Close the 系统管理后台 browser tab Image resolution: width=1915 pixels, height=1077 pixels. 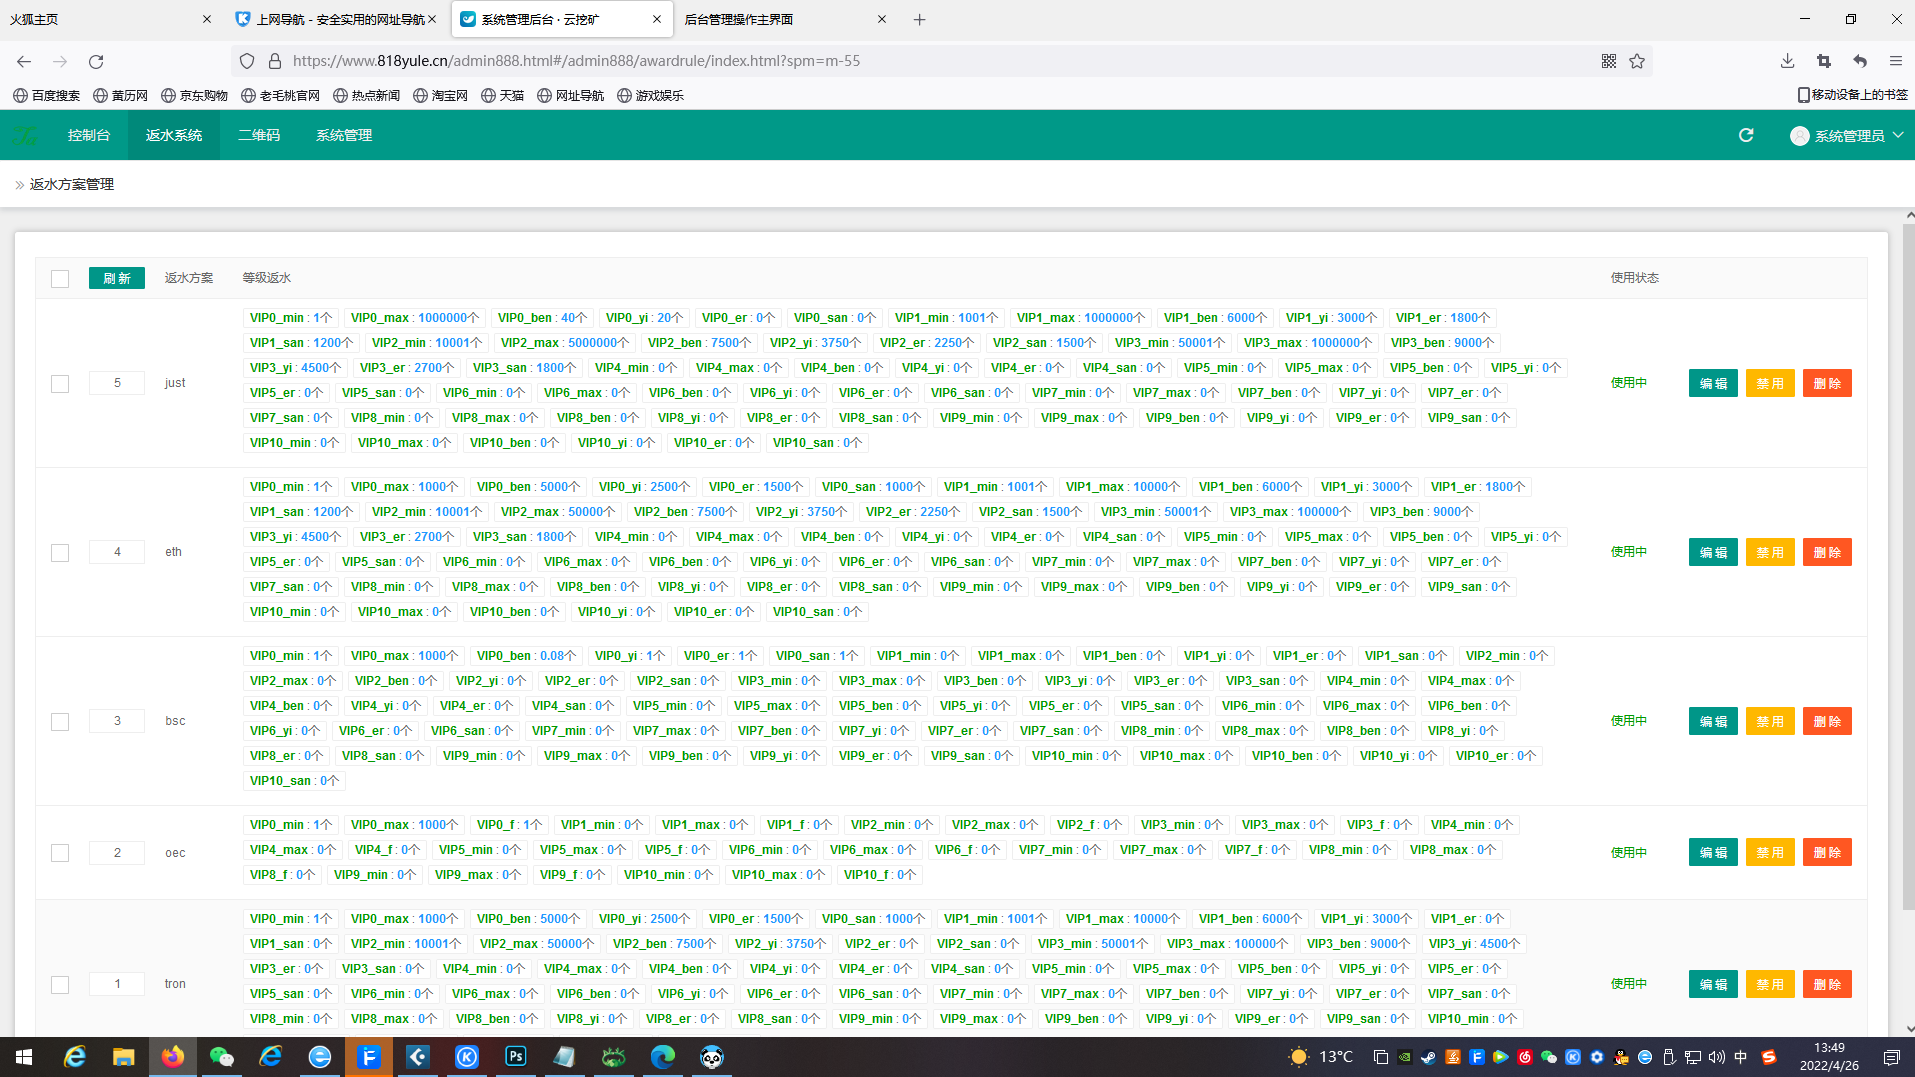click(x=656, y=19)
